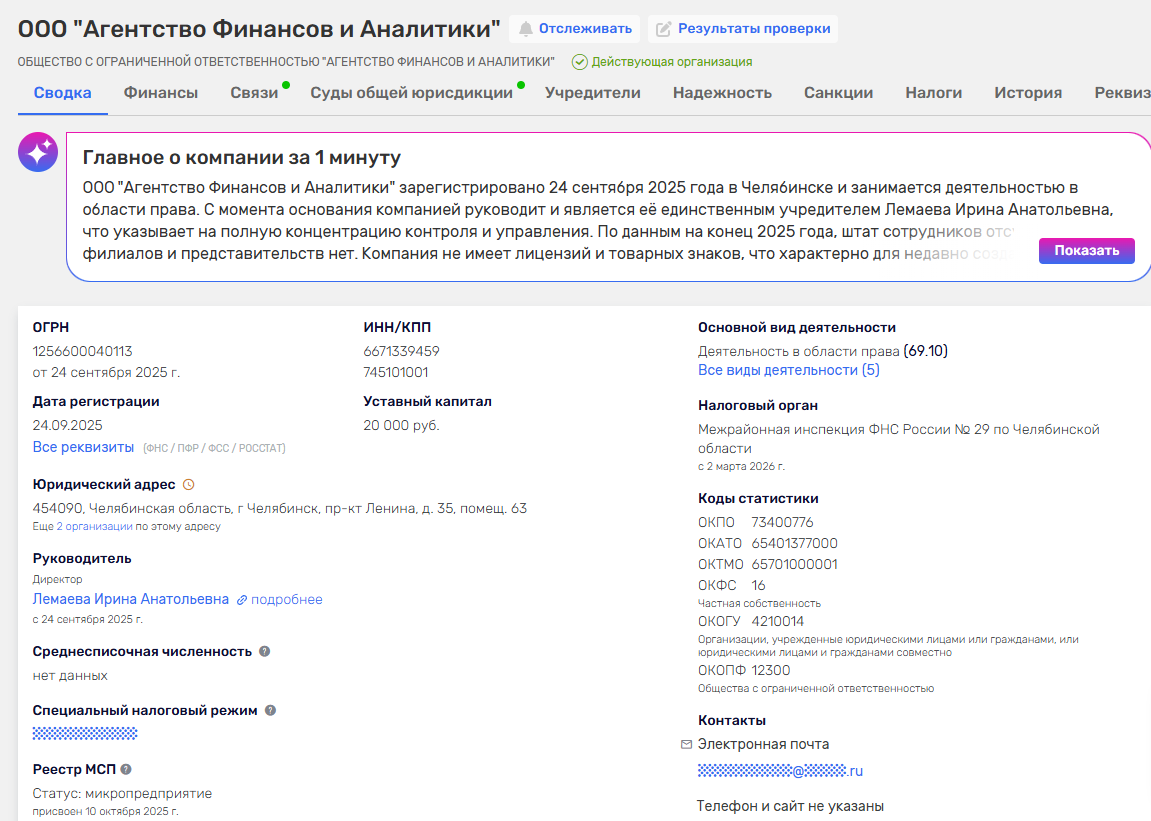Click the ОКФС code 16
This screenshot has height=821, width=1151.
pos(758,585)
